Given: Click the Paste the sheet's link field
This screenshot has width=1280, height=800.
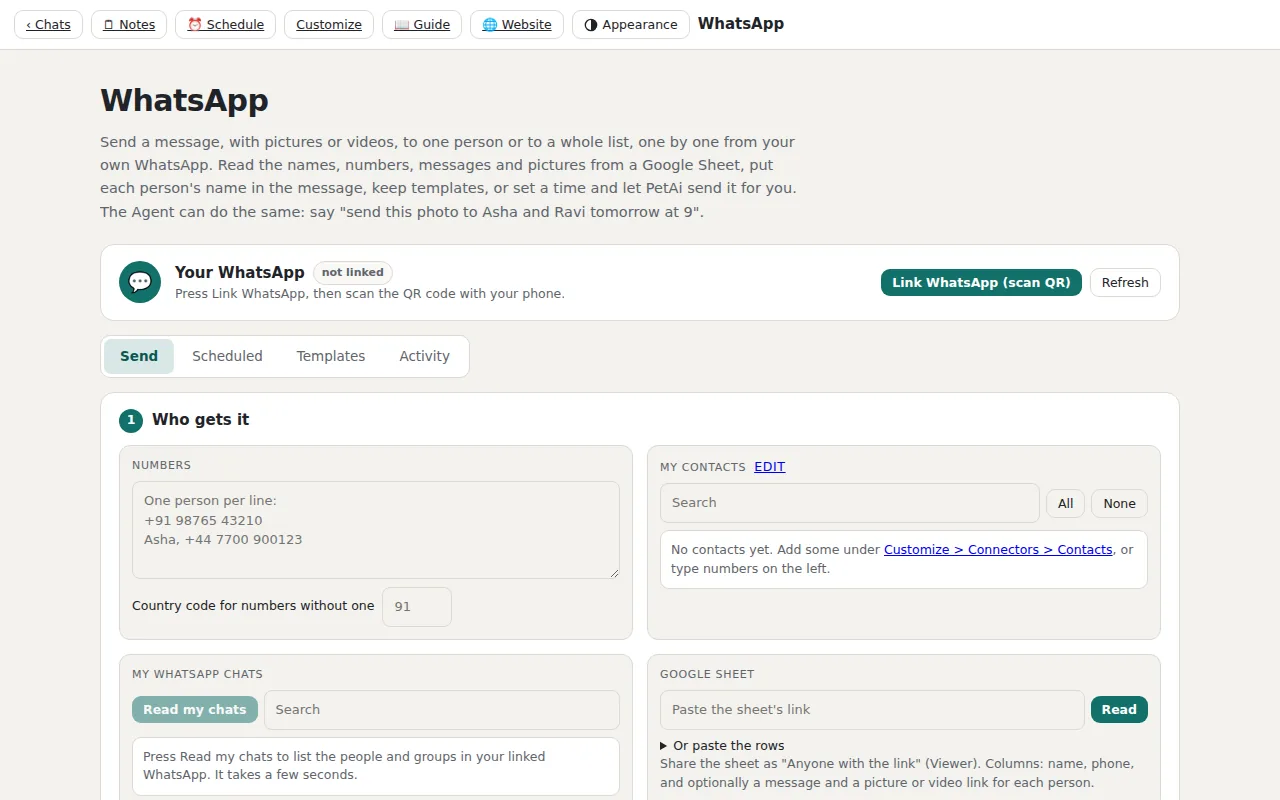Looking at the screenshot, I should point(872,710).
